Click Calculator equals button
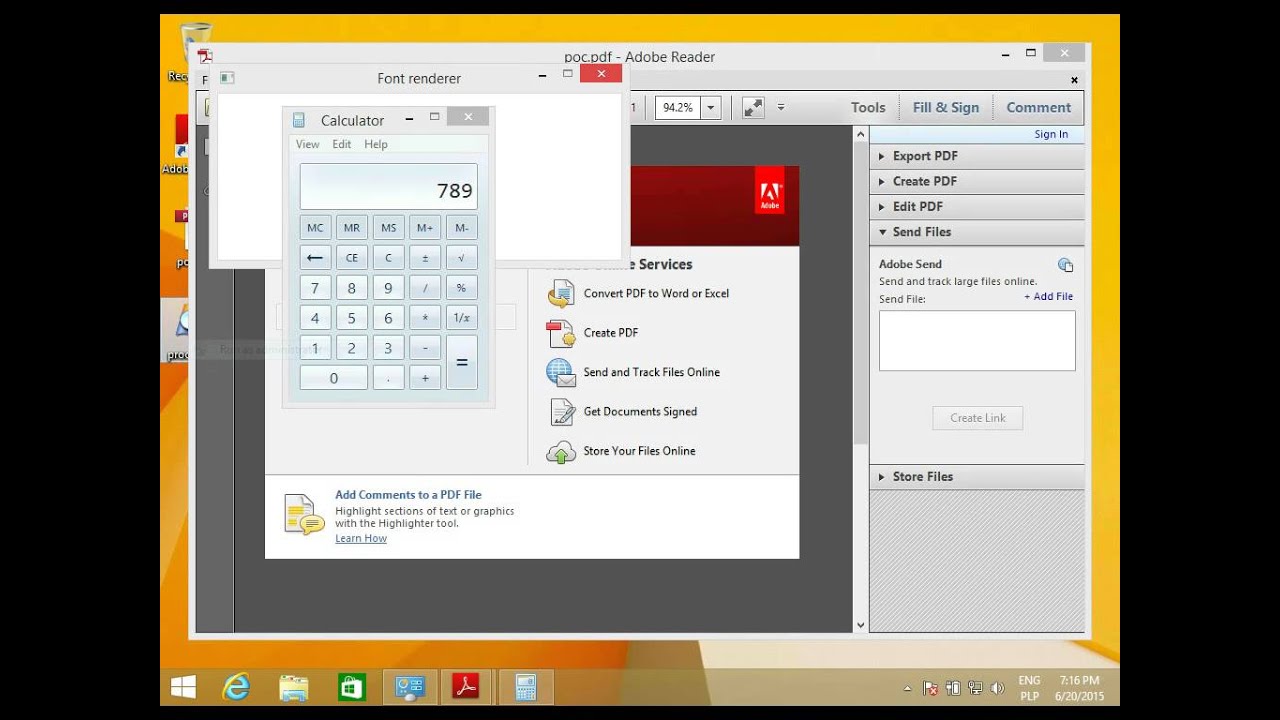Screen dimensions: 1280x720 (461, 363)
